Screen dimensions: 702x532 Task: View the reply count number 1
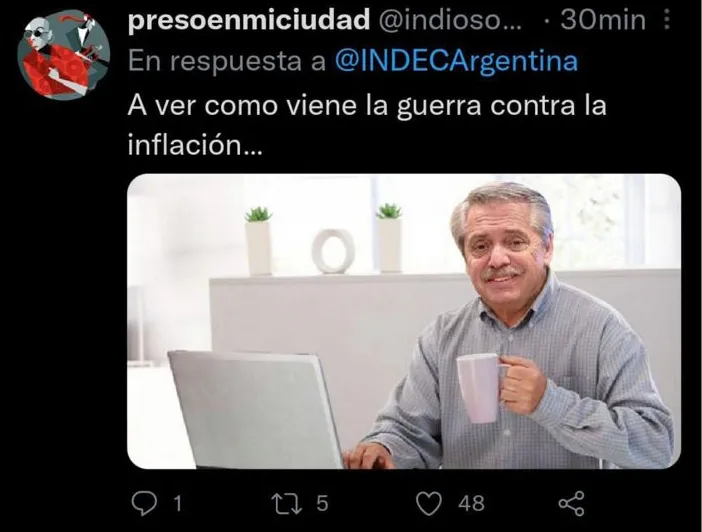coord(177,504)
